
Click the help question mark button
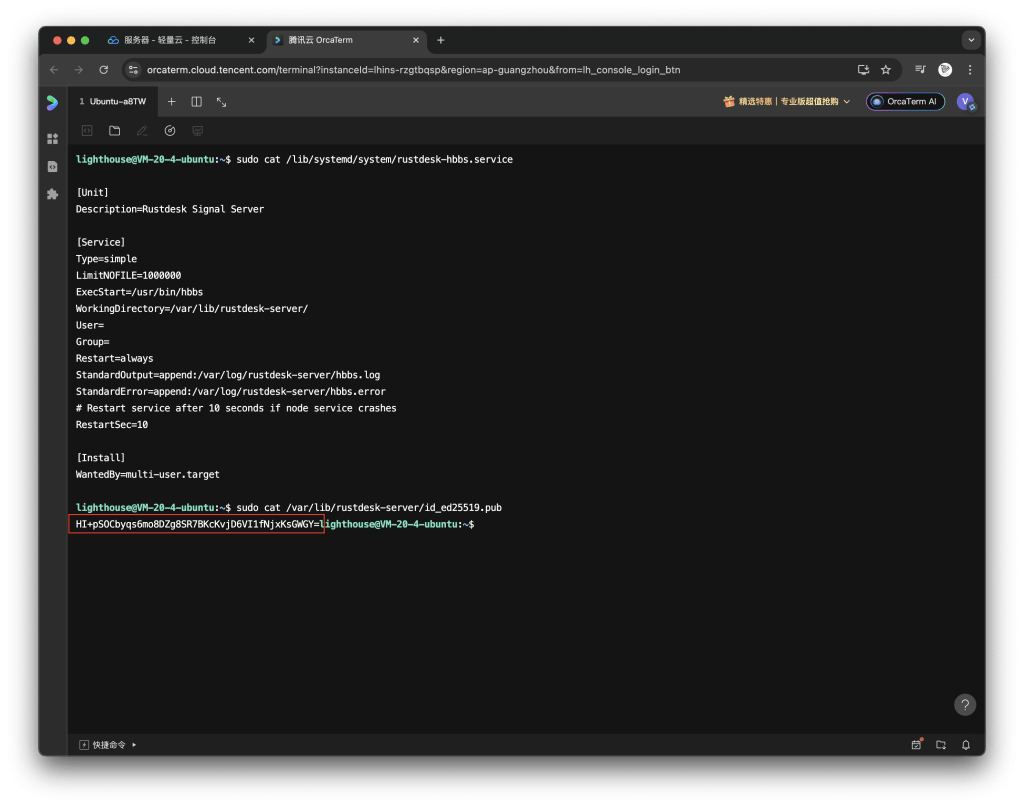[964, 705]
